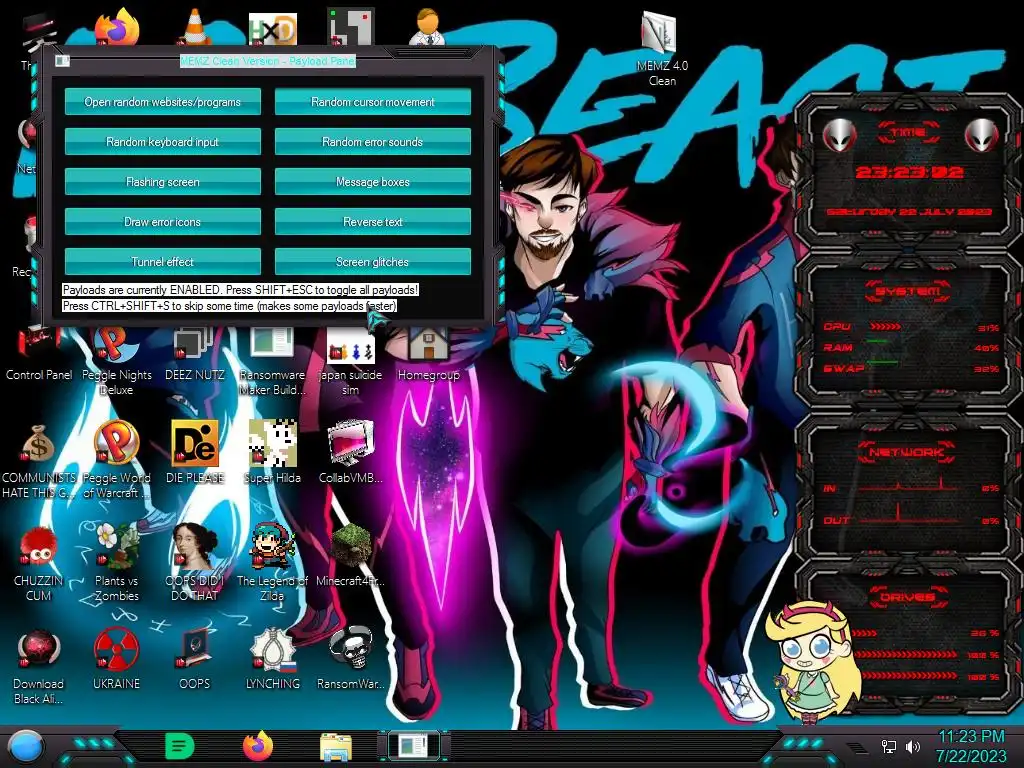Select the OOPS desktop icon

(x=195, y=658)
